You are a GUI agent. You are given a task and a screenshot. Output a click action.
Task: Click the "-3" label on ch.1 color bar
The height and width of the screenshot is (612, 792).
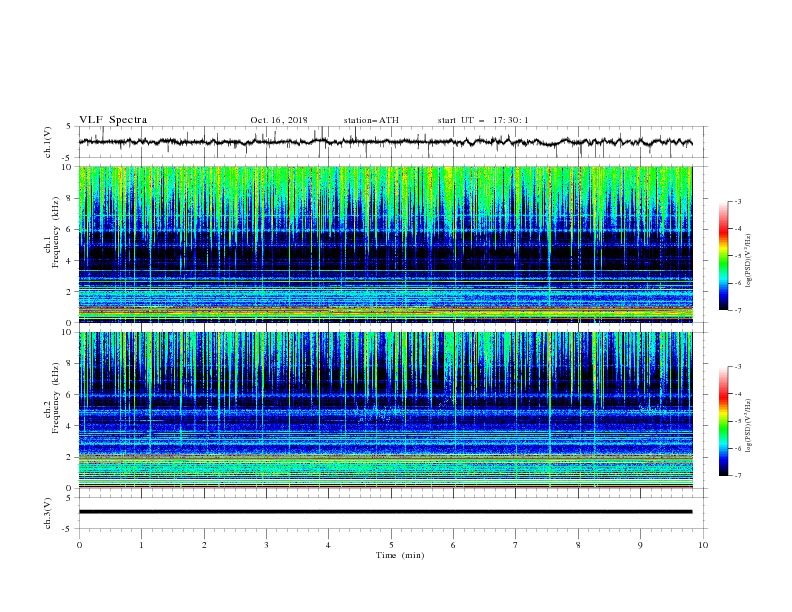point(737,201)
